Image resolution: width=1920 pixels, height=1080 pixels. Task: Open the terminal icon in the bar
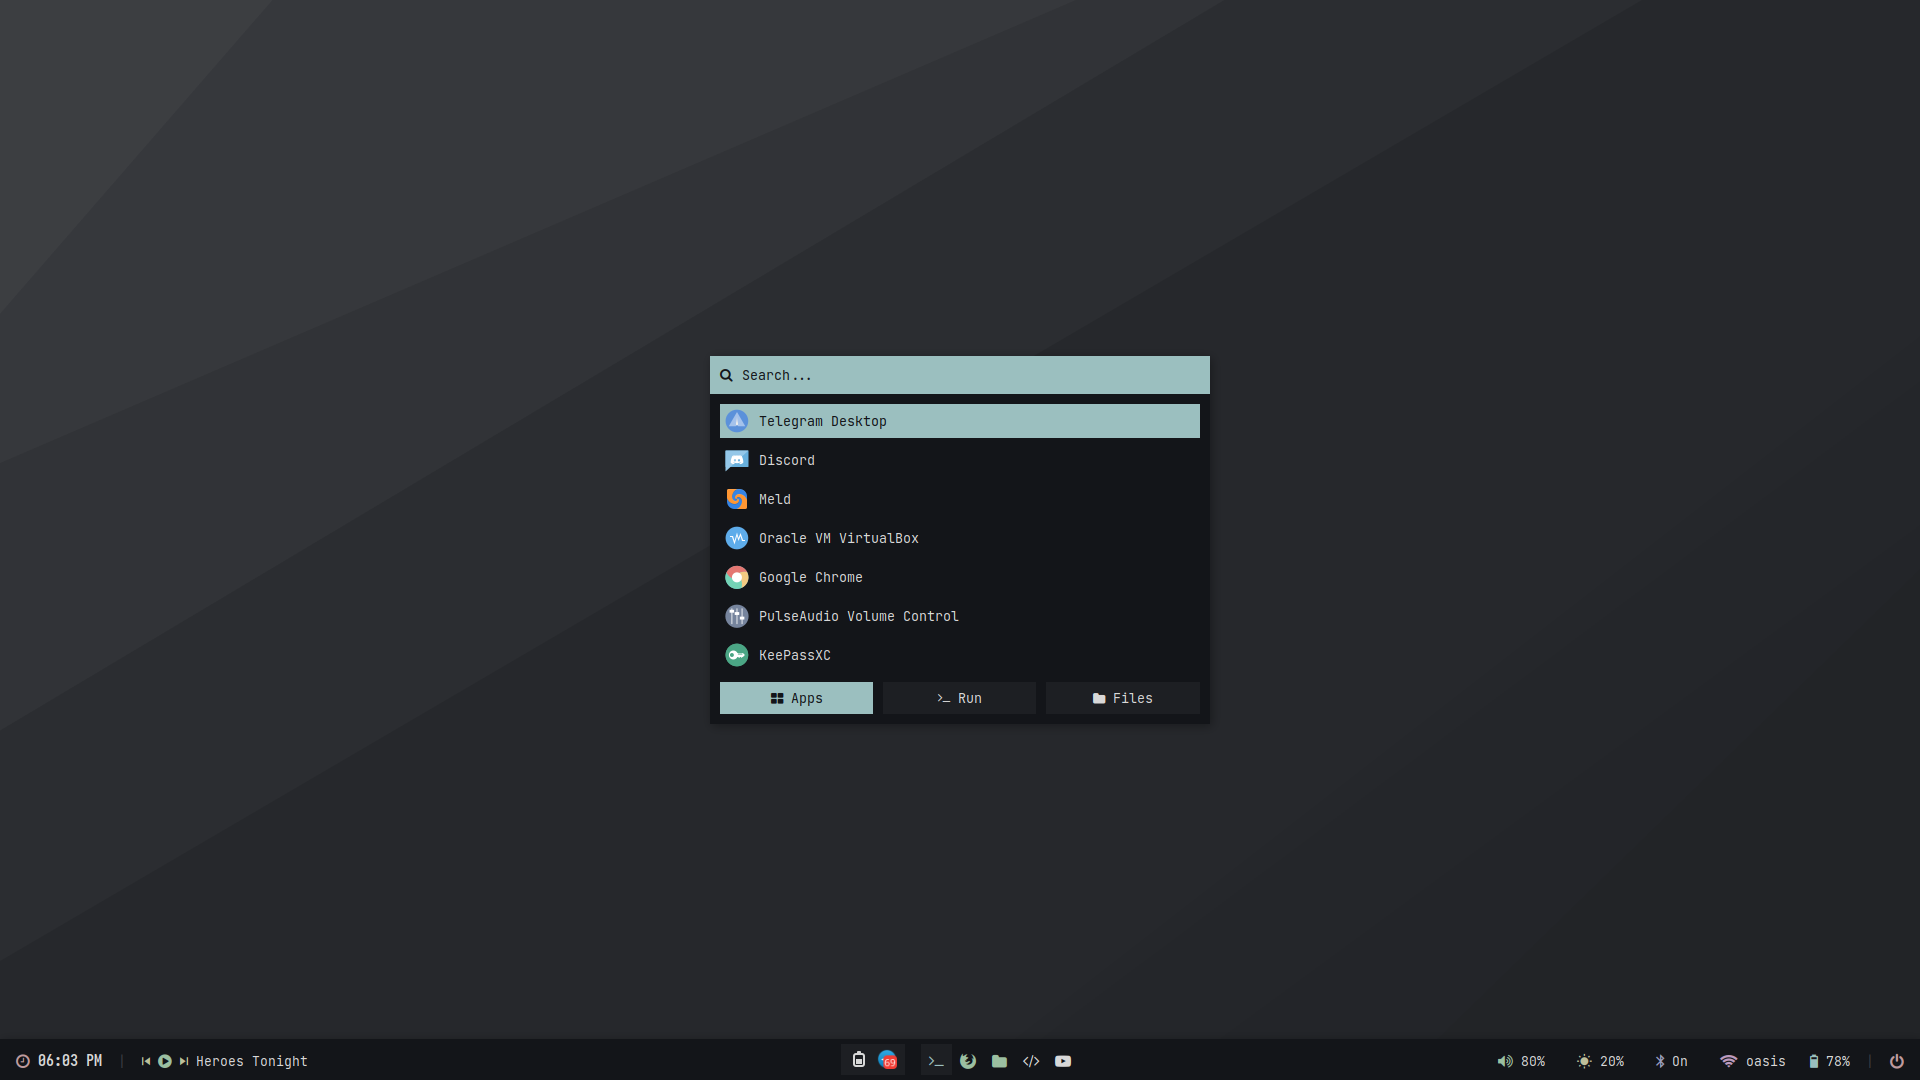tap(936, 1061)
